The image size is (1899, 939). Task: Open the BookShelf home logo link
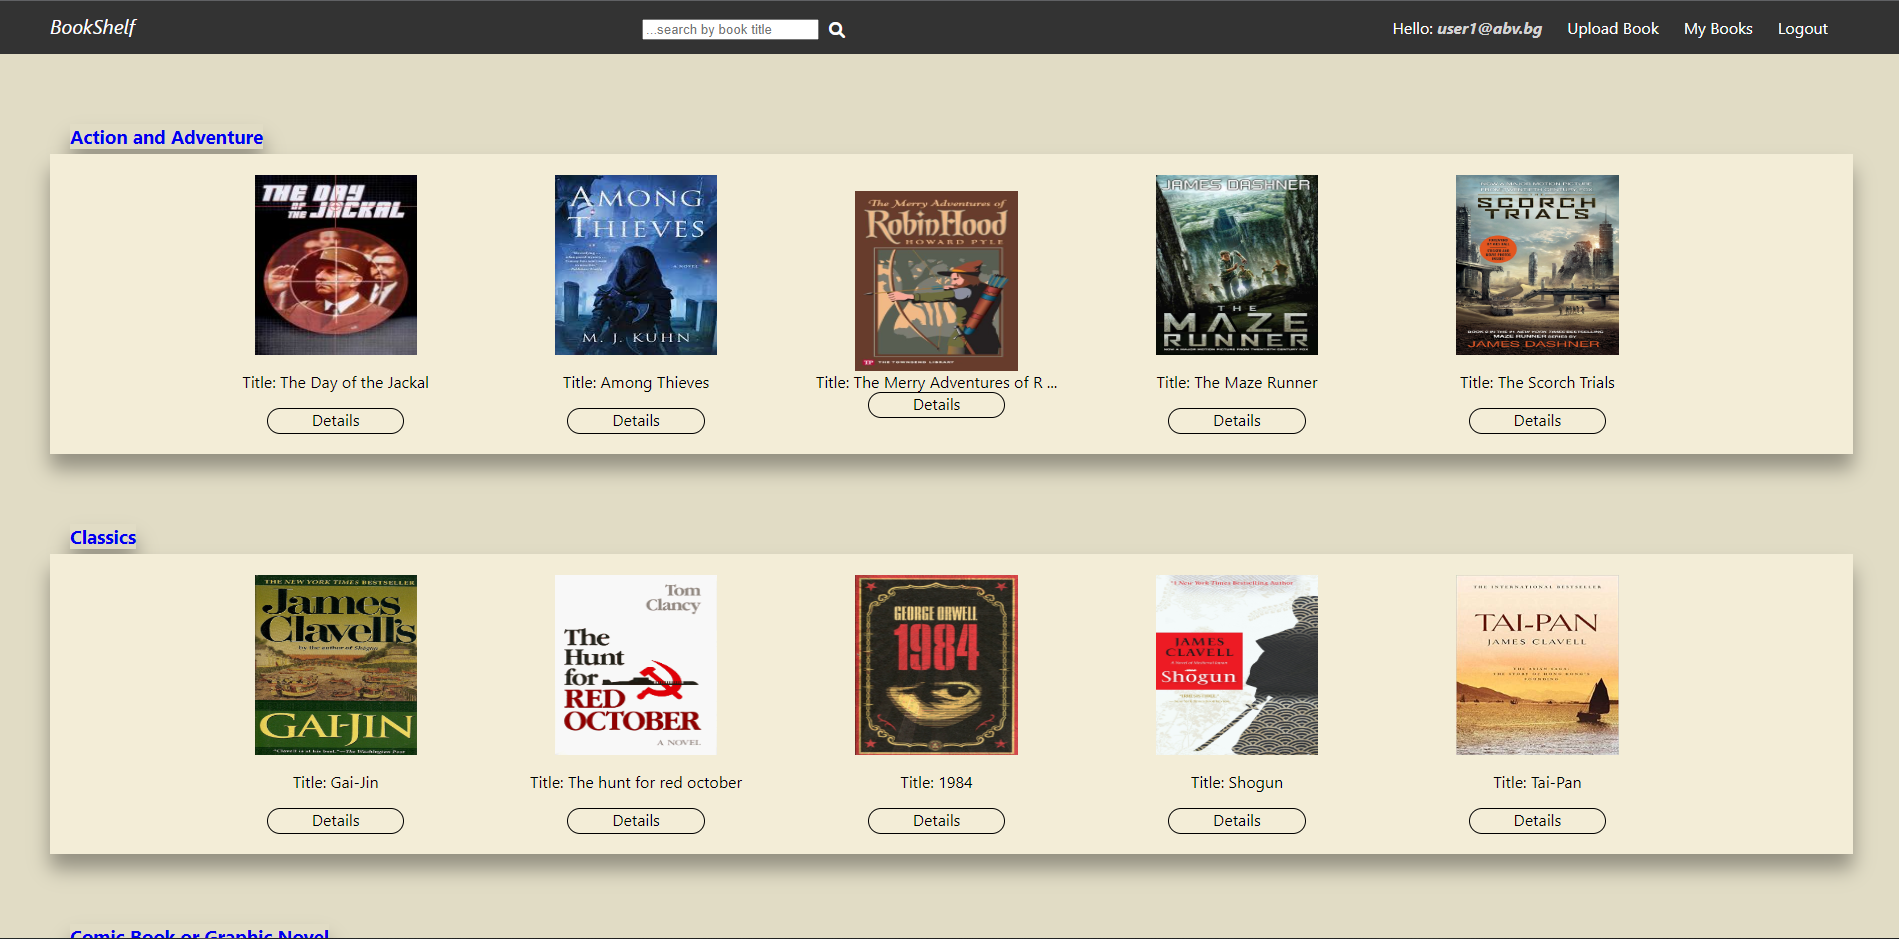93,27
